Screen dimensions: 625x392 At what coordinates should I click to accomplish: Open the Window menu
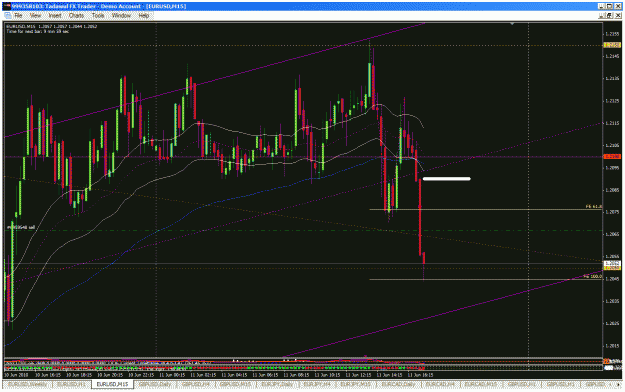[x=121, y=16]
